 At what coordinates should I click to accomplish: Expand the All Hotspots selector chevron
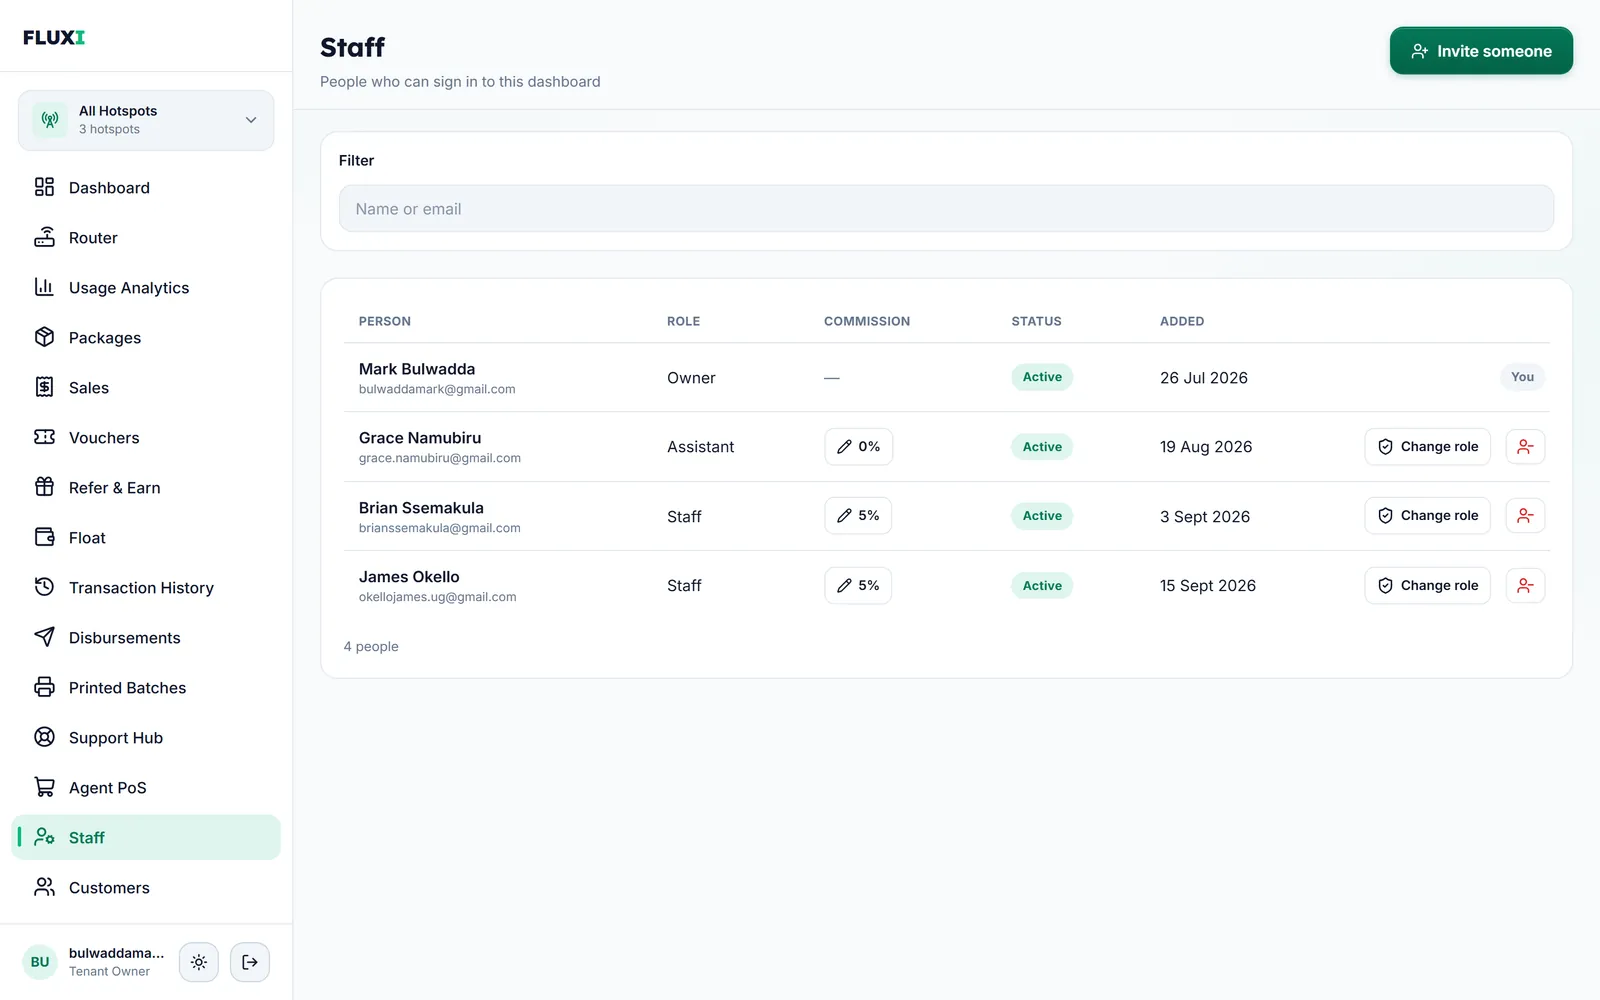click(251, 120)
